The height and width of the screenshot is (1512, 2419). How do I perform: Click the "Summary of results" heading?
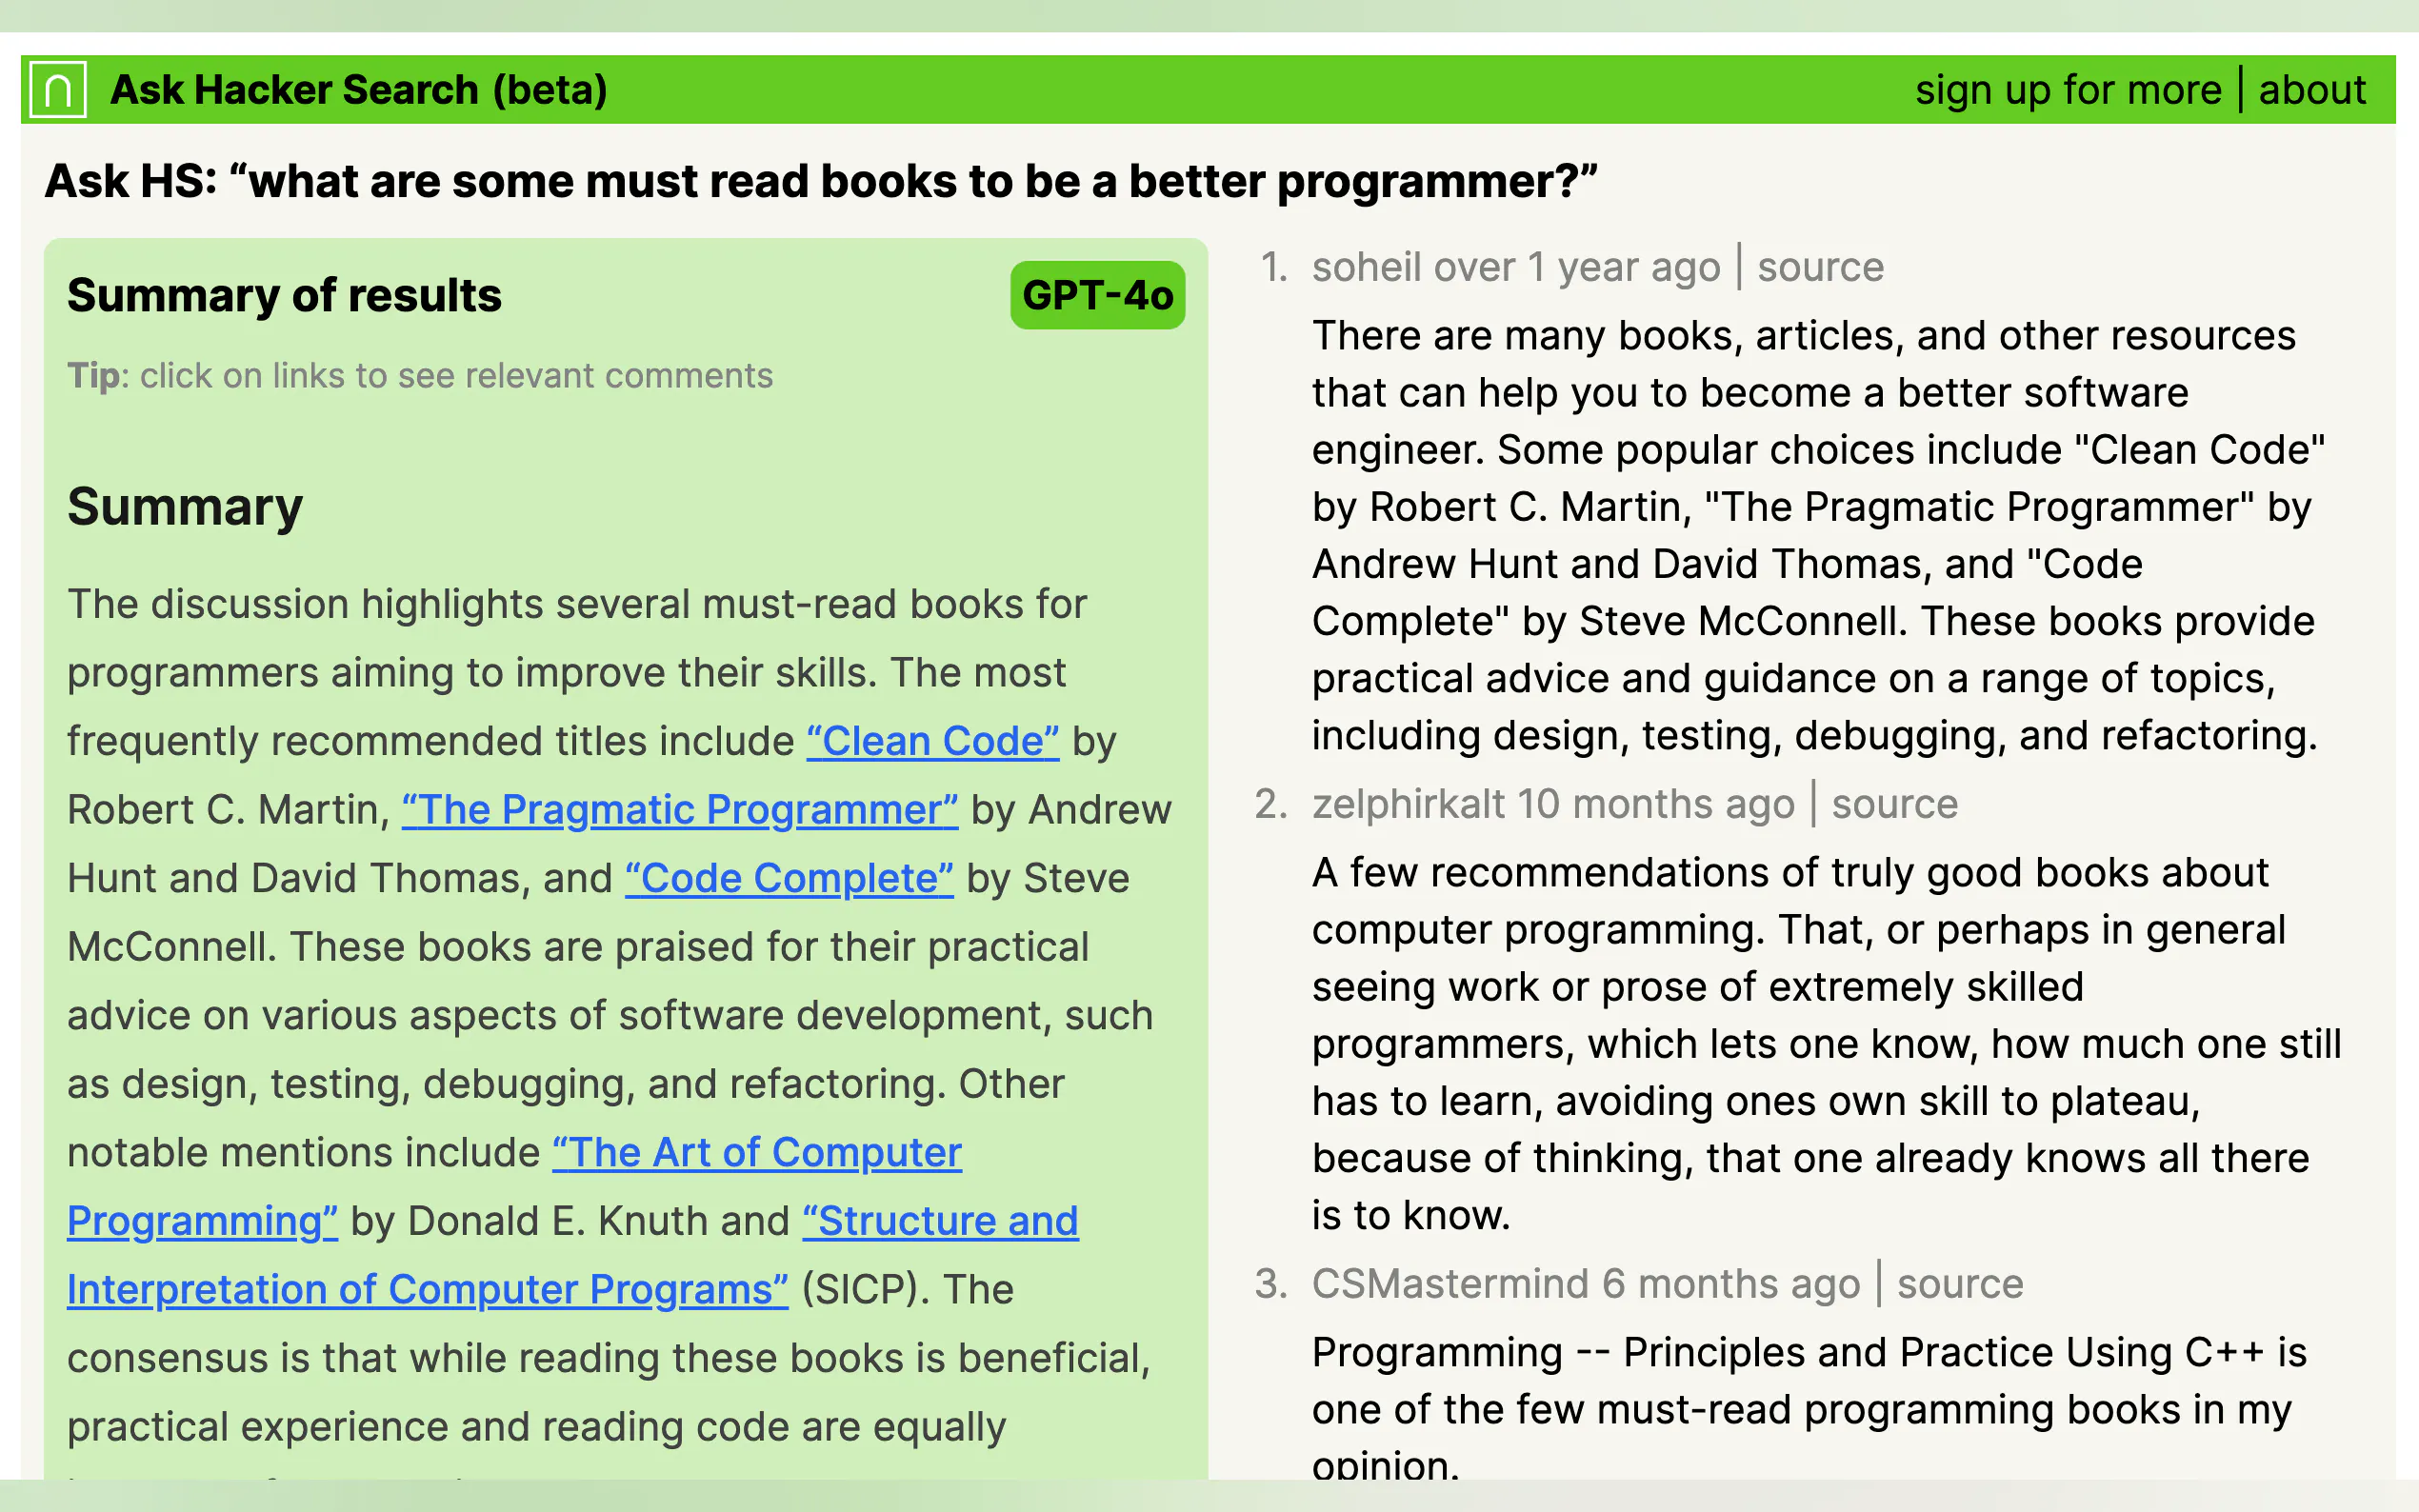[284, 296]
